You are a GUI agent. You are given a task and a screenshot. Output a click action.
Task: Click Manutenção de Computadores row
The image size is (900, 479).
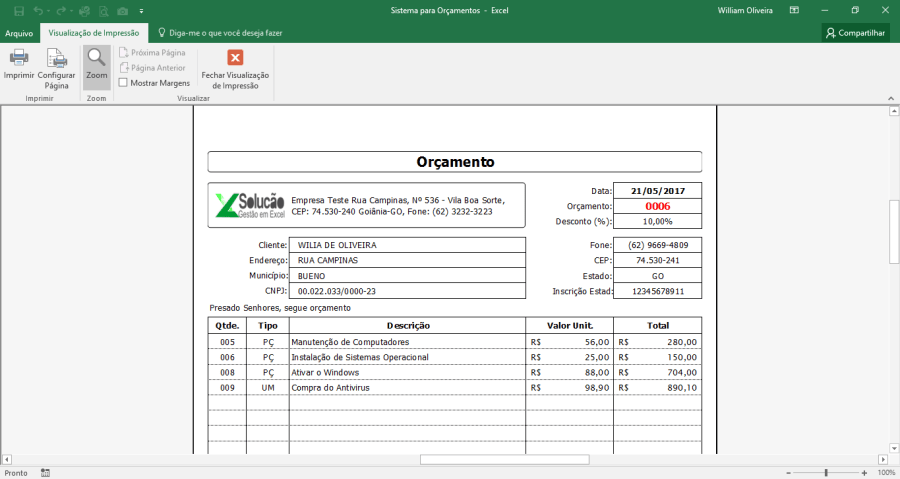click(455, 342)
